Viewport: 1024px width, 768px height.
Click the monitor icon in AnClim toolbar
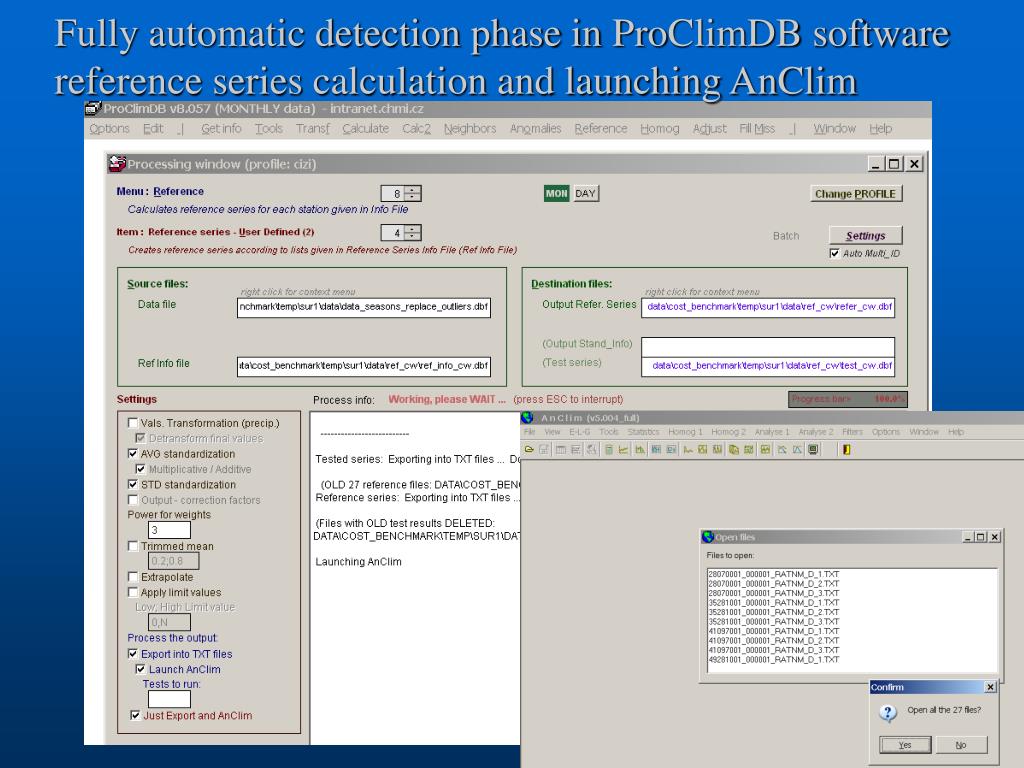[x=813, y=449]
